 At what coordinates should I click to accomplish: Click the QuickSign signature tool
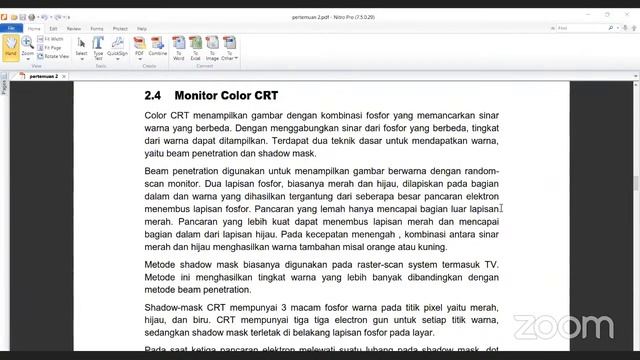(x=117, y=45)
